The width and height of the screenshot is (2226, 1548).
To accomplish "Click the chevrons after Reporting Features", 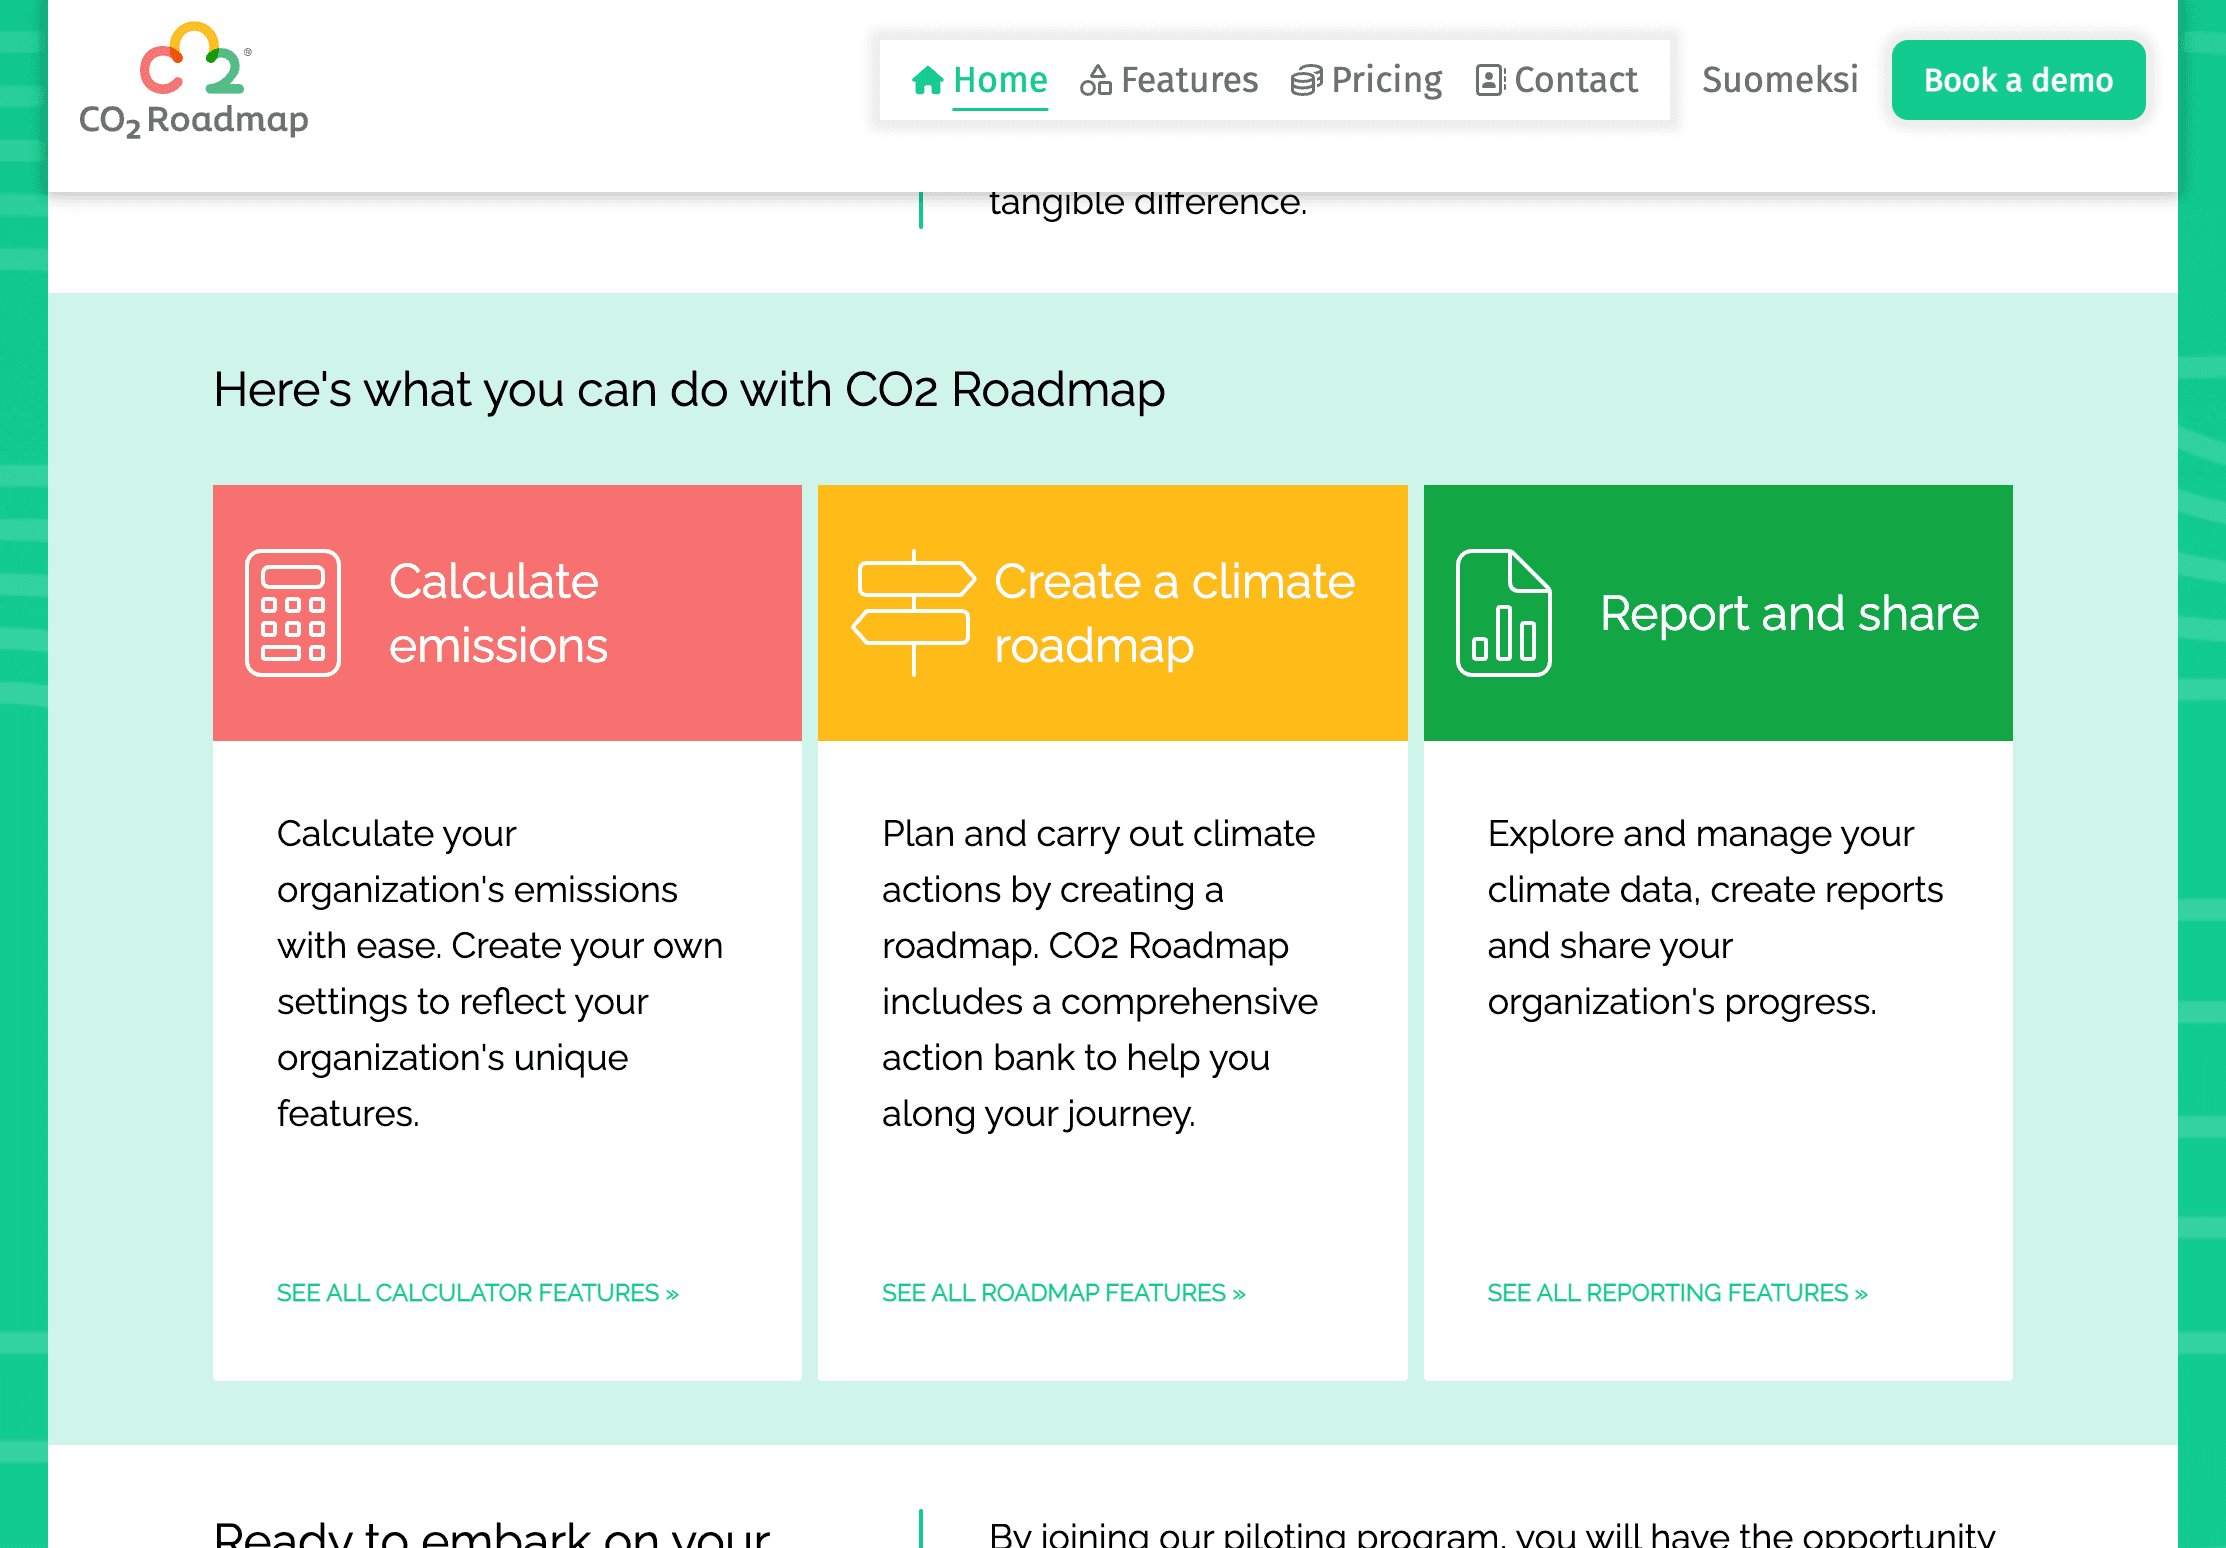I will tap(1860, 1292).
